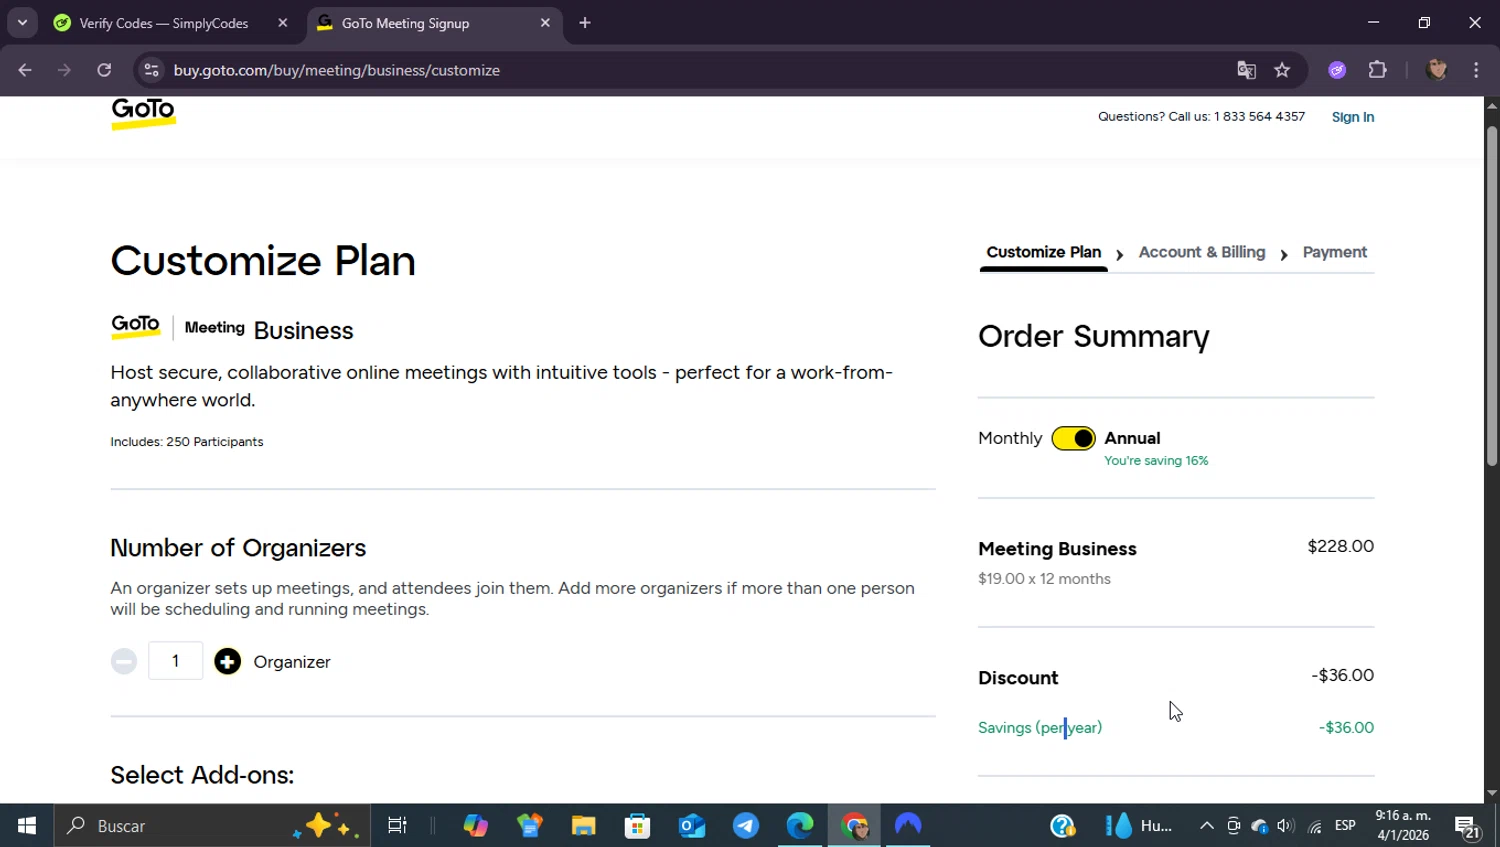
Task: Select the Customize Plan step
Action: [x=1043, y=252]
